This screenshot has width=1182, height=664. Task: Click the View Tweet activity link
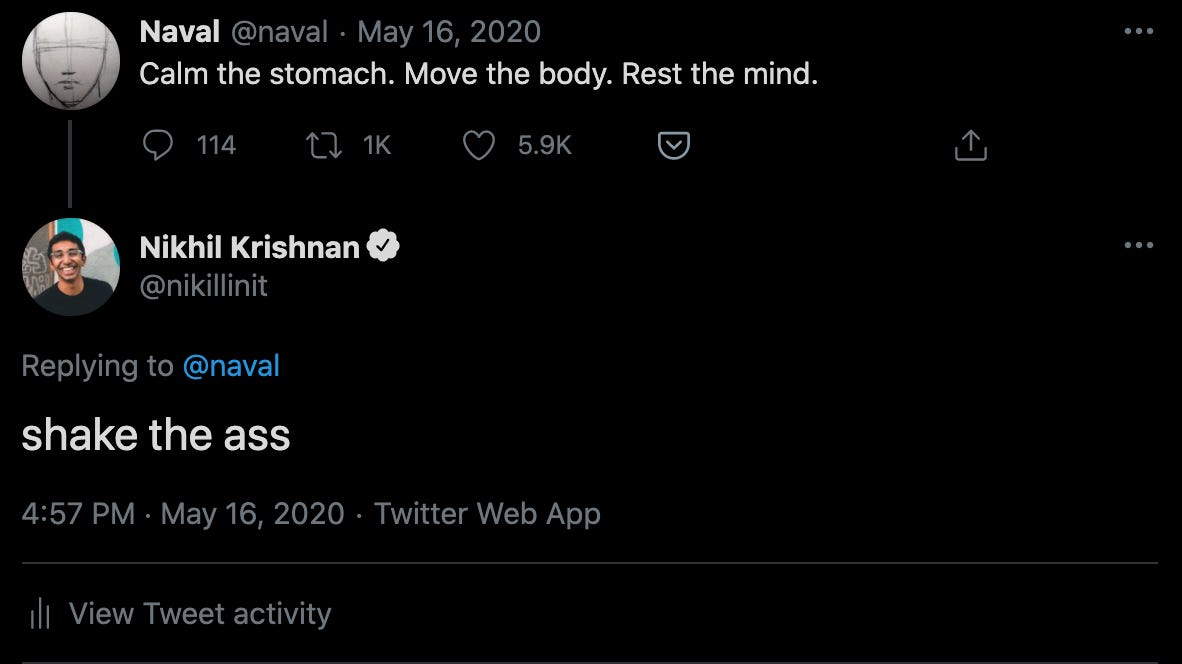tap(199, 613)
